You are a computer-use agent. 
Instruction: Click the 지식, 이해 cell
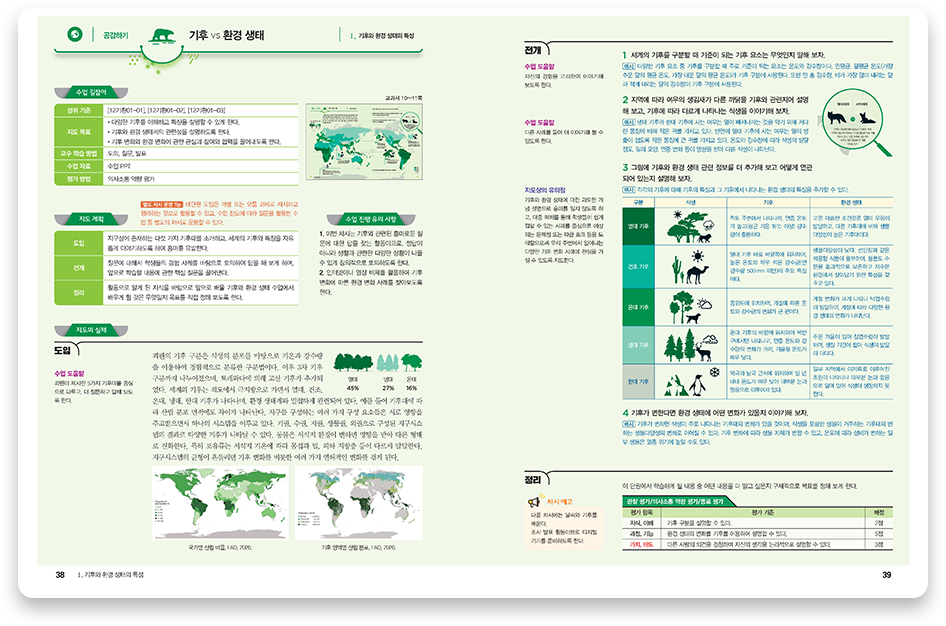pos(641,523)
